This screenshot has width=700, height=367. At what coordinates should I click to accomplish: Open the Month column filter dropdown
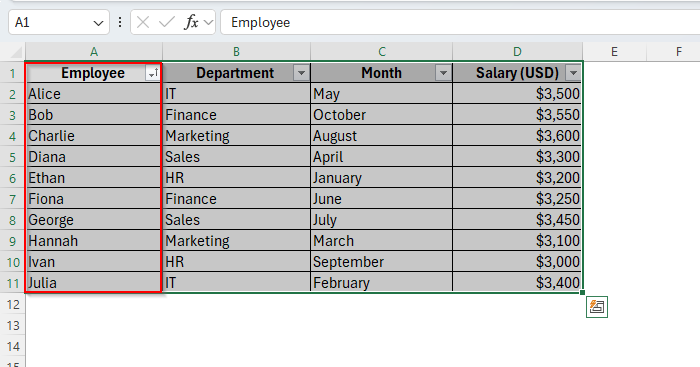pyautogui.click(x=443, y=73)
